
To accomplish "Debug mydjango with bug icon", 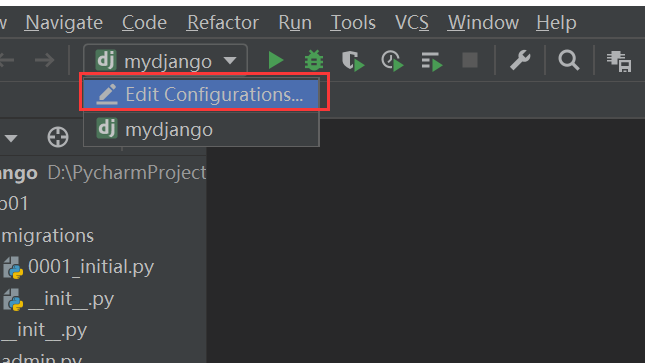I will pyautogui.click(x=314, y=60).
